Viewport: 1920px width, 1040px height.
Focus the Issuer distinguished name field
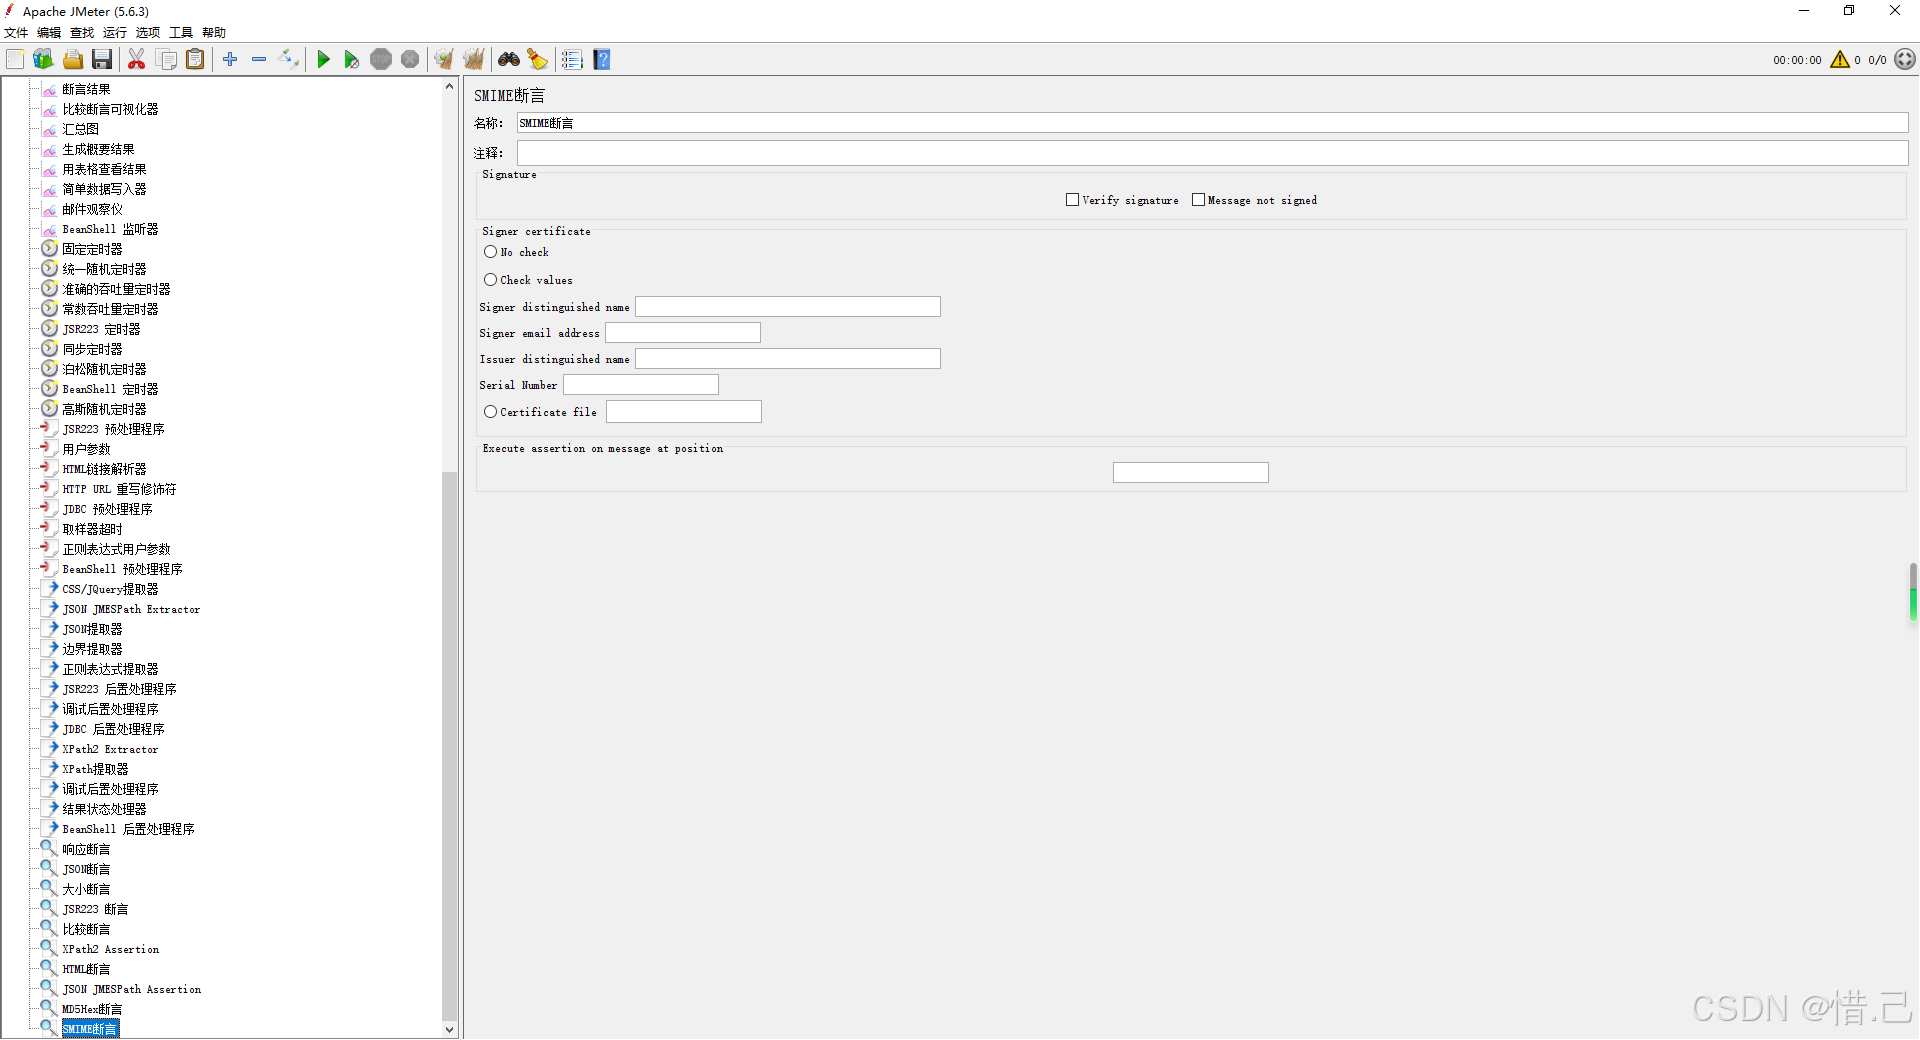(x=788, y=359)
